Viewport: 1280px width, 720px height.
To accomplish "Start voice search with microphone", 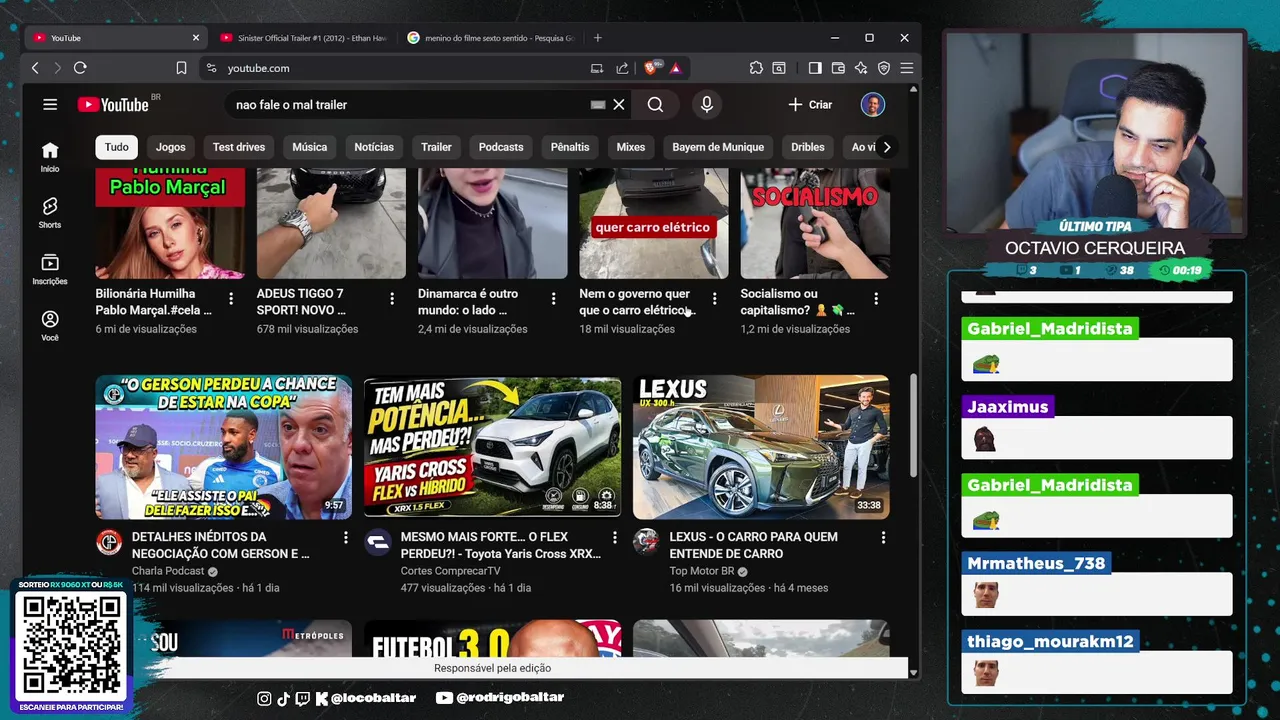I will (x=707, y=104).
